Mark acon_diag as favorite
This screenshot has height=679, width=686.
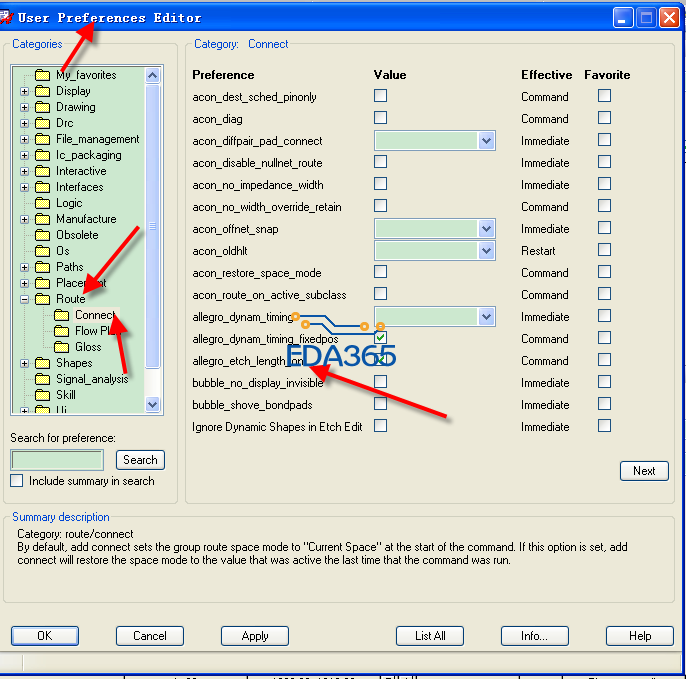[x=605, y=118]
